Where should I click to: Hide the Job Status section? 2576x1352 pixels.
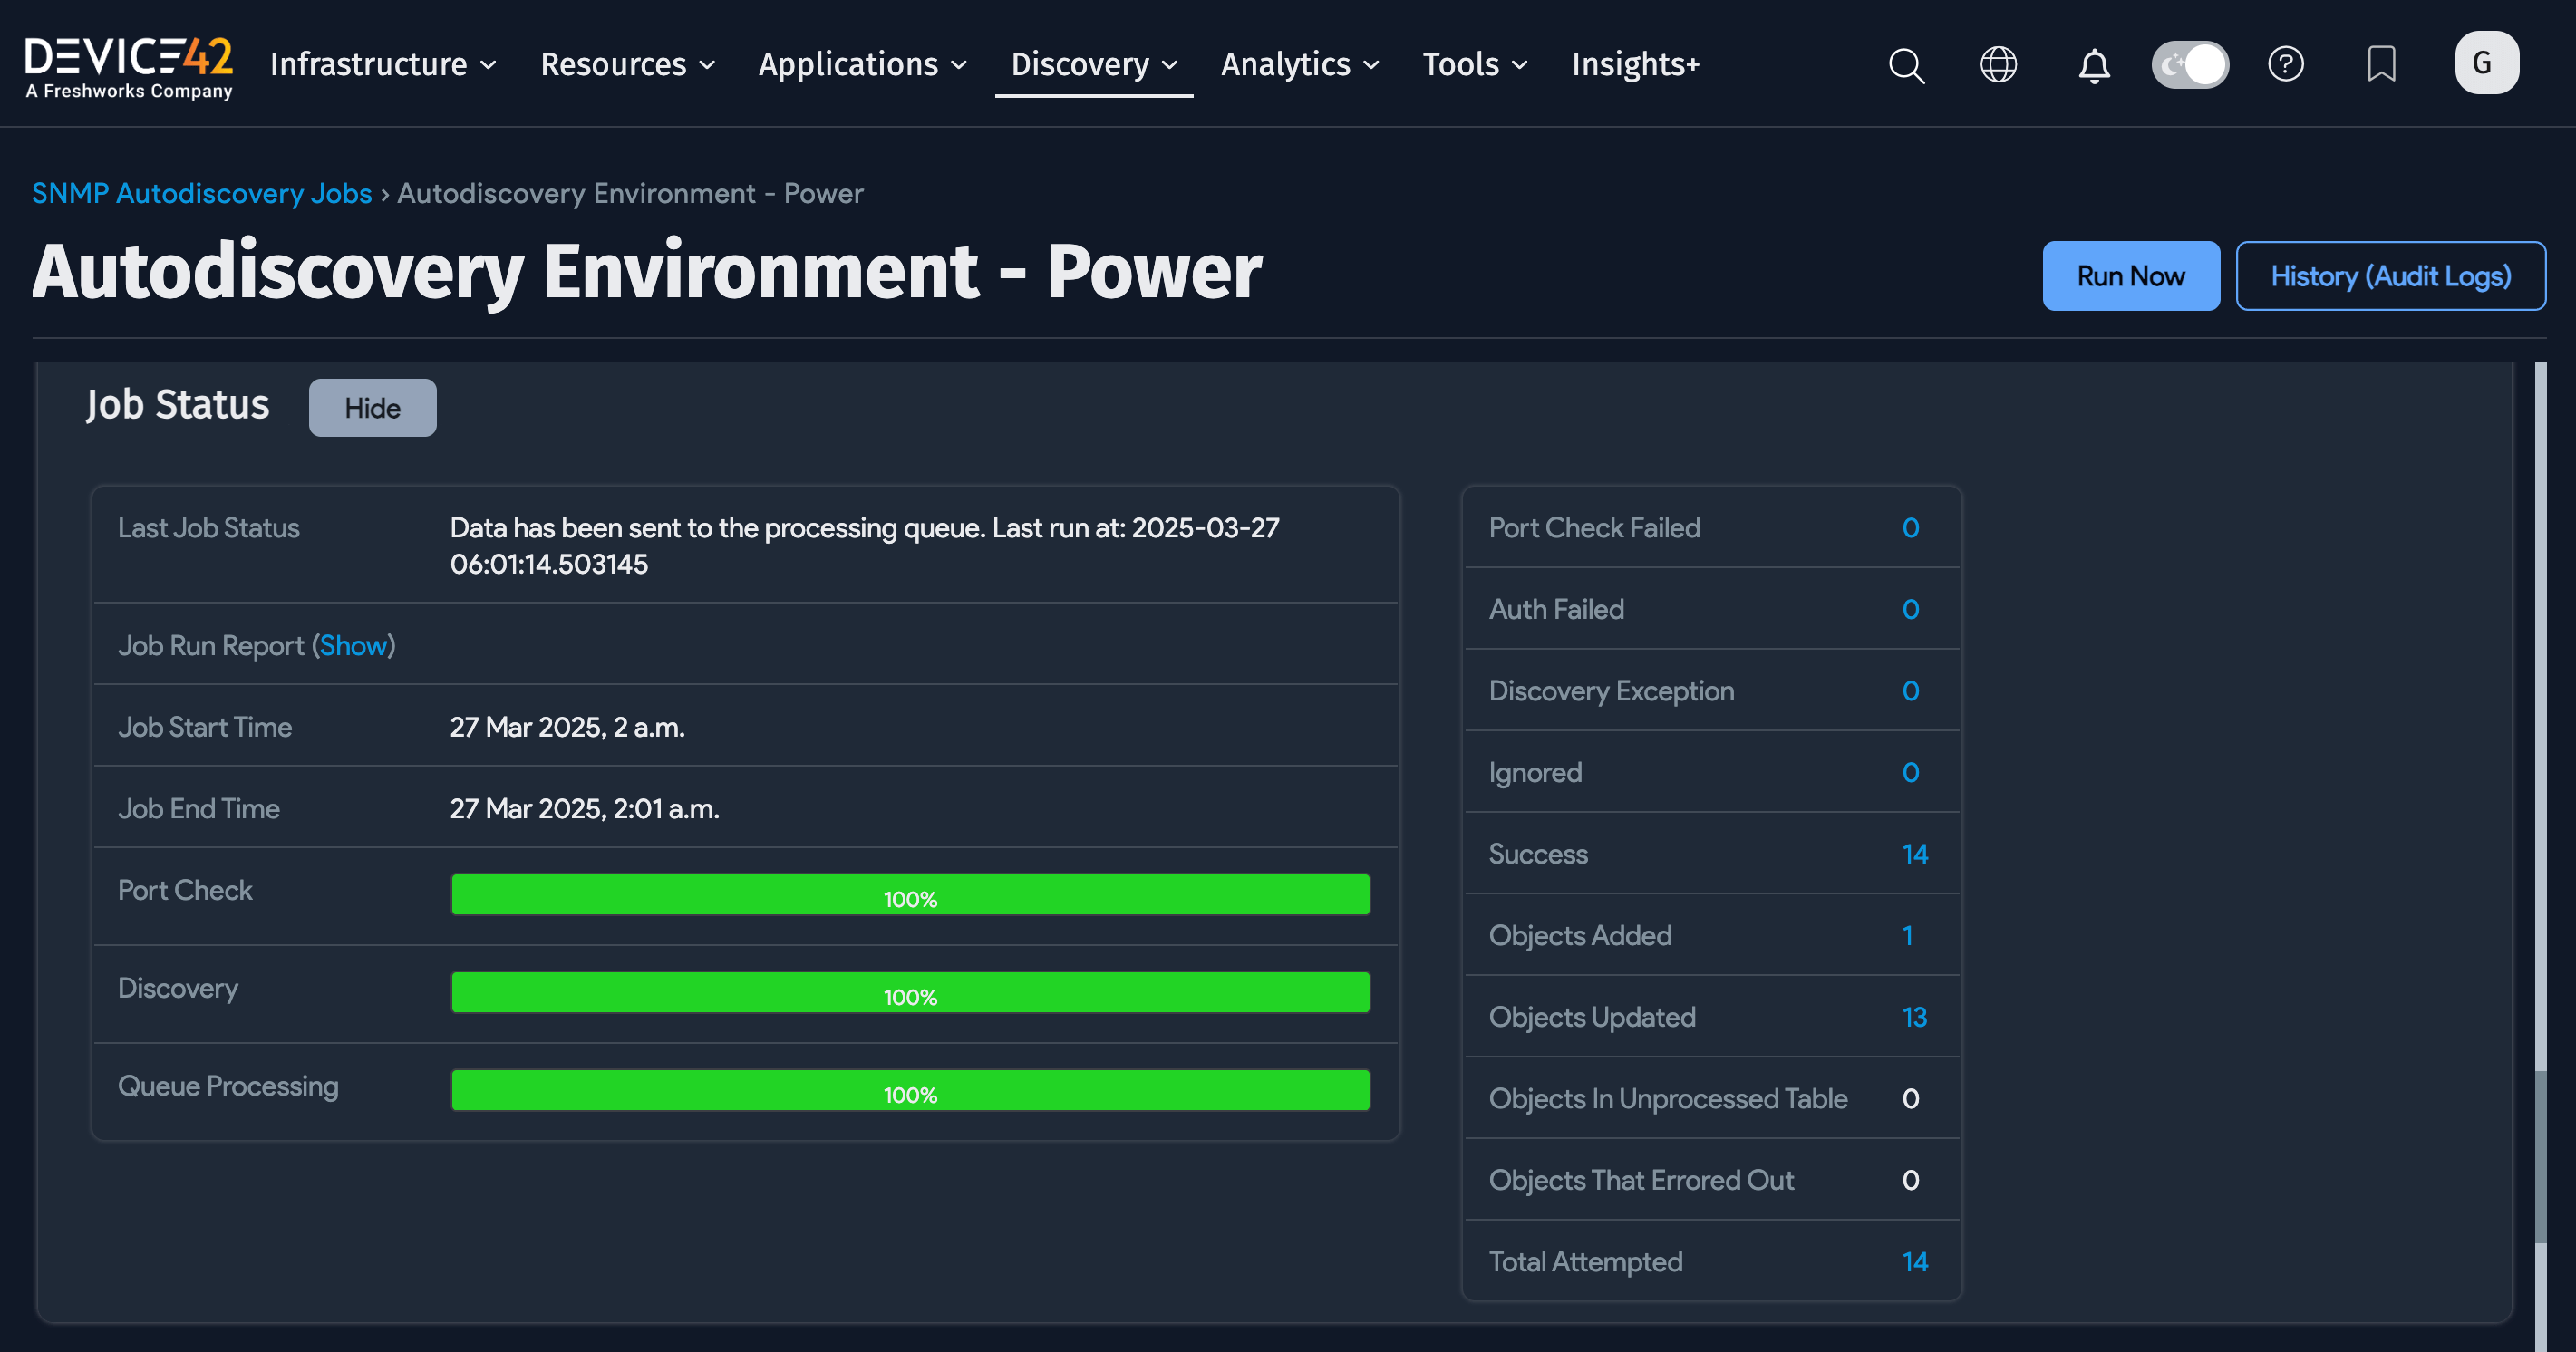372,408
